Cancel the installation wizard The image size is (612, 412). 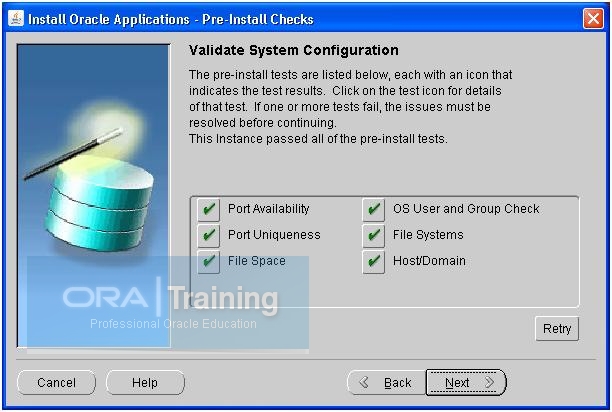[x=57, y=382]
